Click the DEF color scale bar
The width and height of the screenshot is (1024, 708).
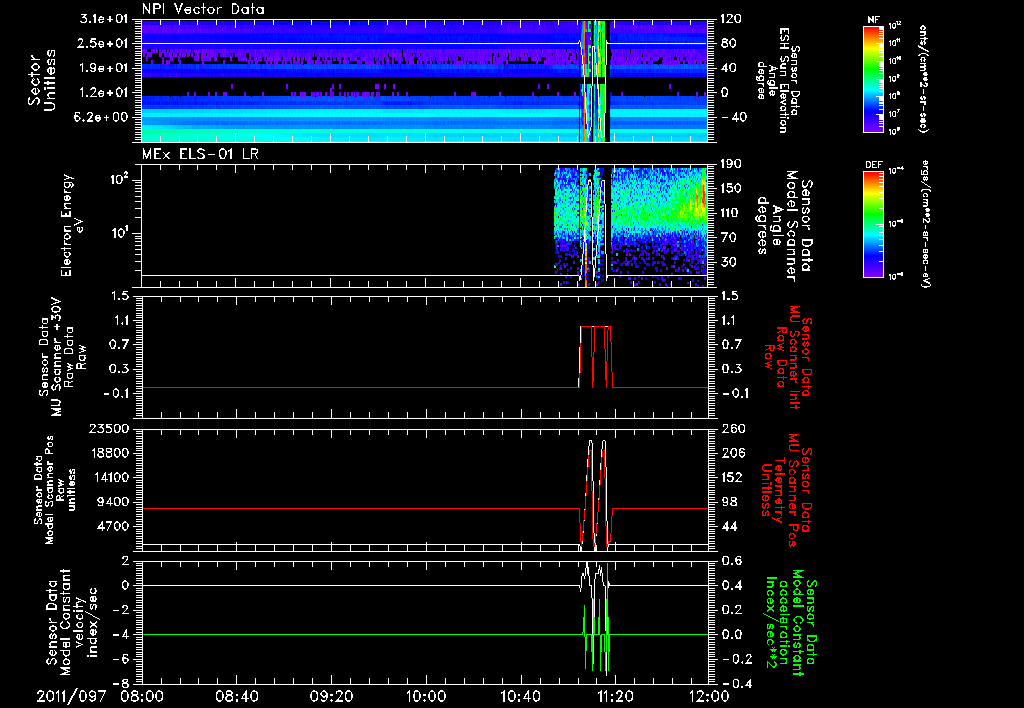[874, 223]
